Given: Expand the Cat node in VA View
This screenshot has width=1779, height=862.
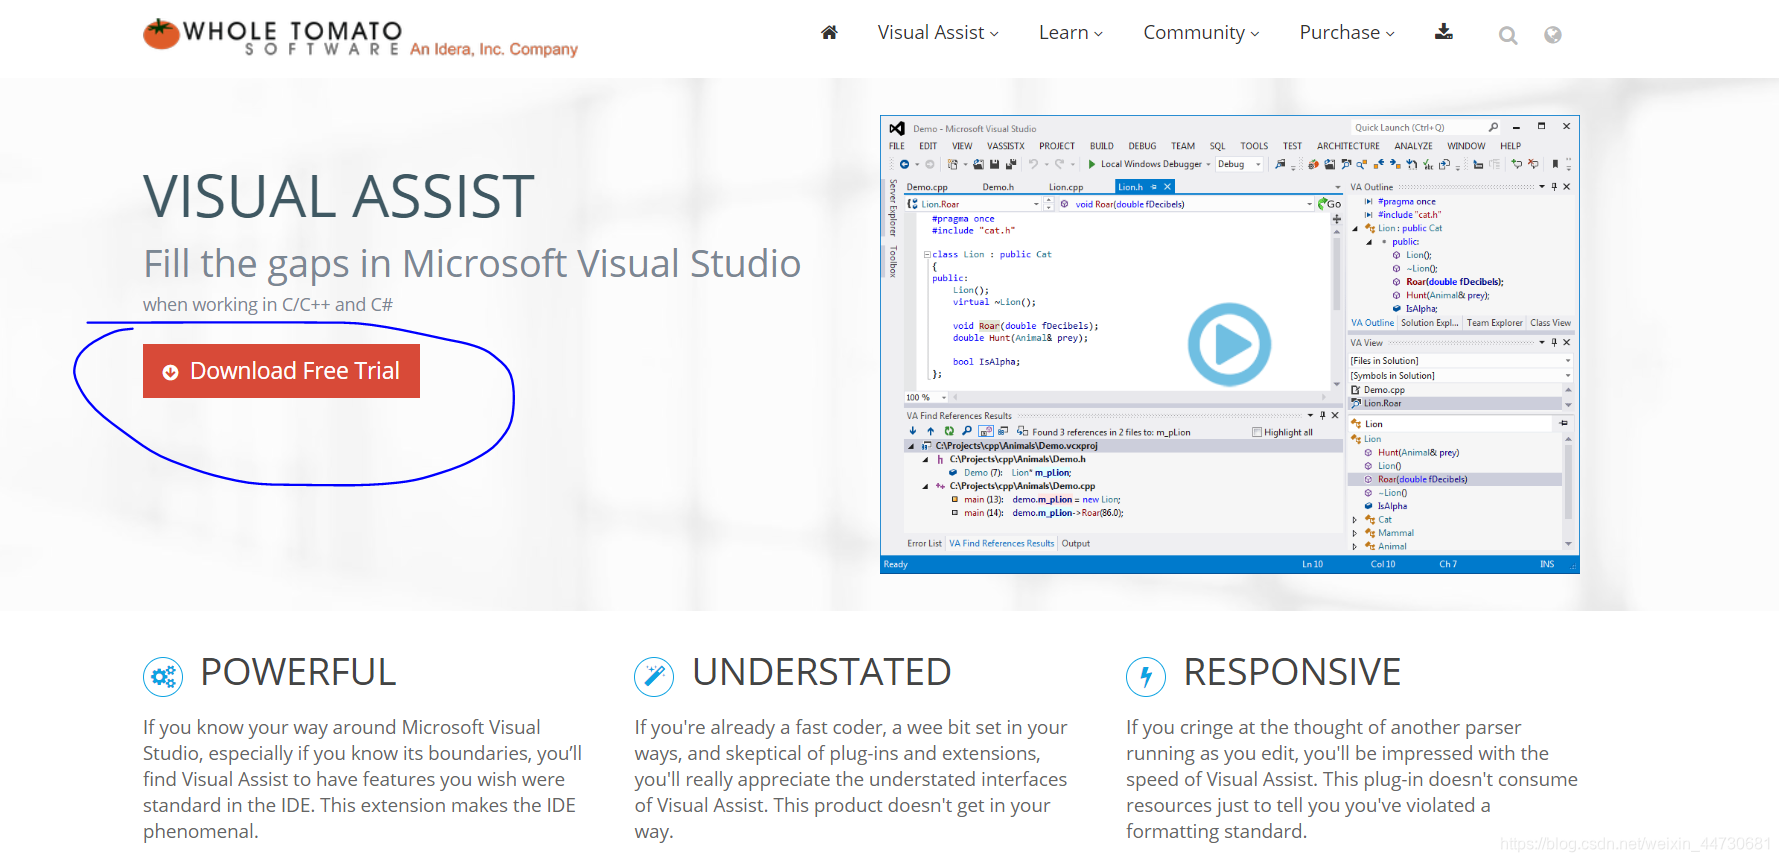Looking at the screenshot, I should 1355,519.
